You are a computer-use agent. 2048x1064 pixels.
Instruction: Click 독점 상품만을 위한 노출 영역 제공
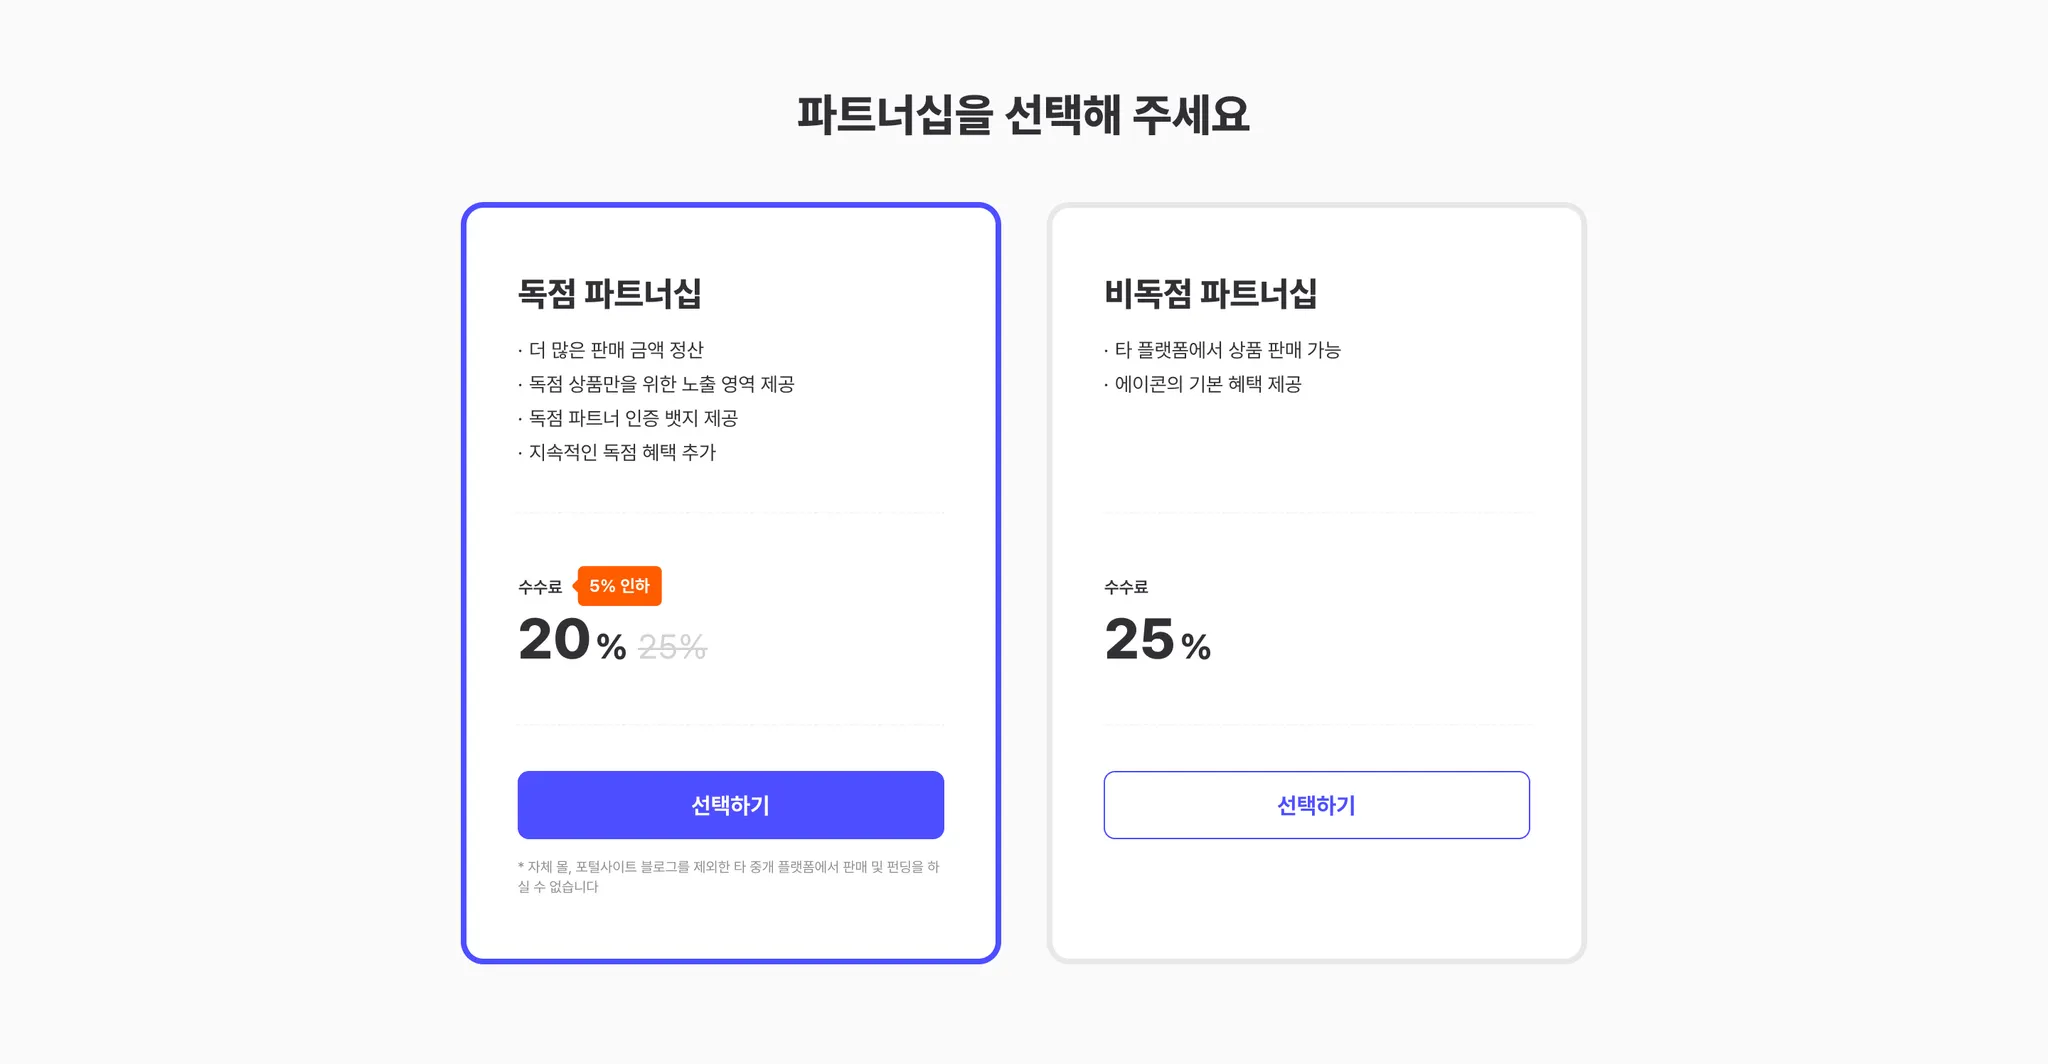point(660,384)
